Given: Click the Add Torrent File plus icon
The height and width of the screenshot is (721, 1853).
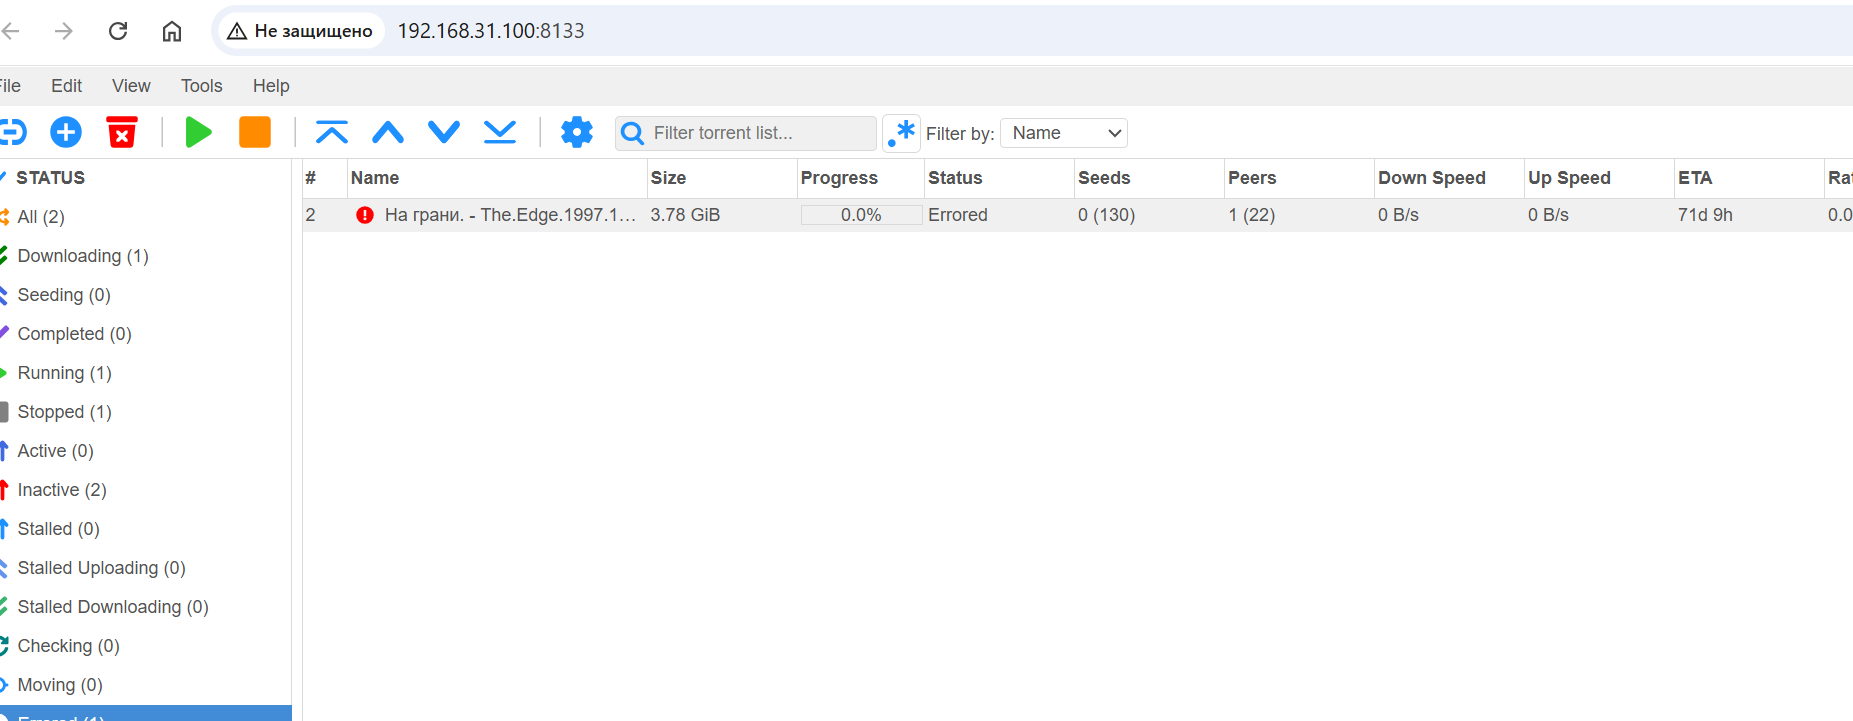Looking at the screenshot, I should point(66,132).
